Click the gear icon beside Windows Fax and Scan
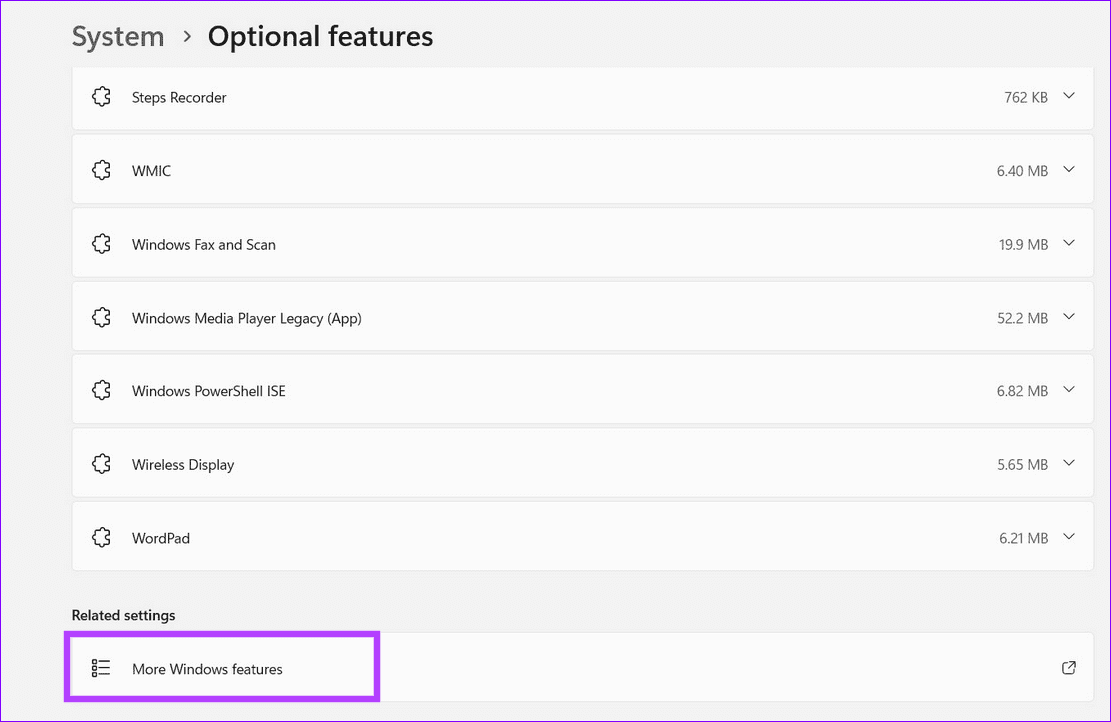The height and width of the screenshot is (722, 1111). coord(101,243)
